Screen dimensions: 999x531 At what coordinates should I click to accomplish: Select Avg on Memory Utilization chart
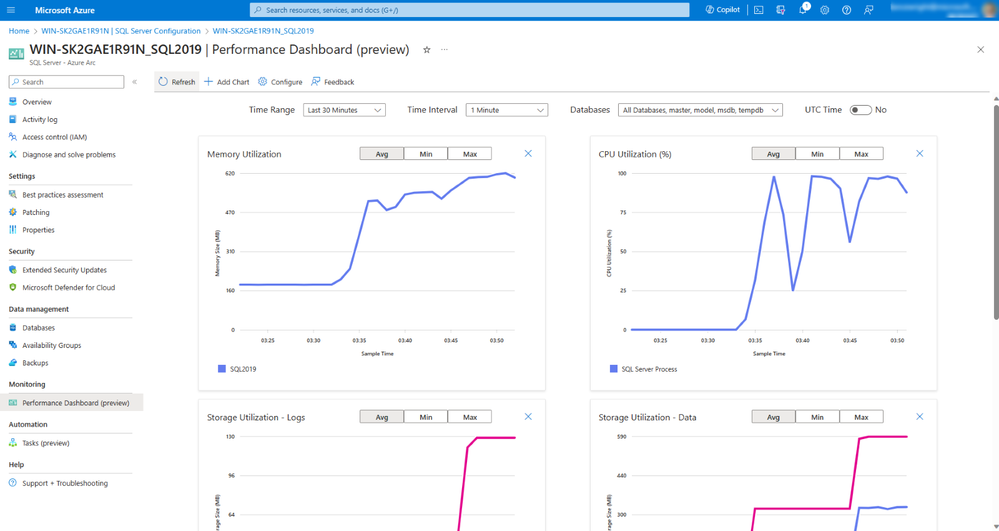[x=382, y=154]
